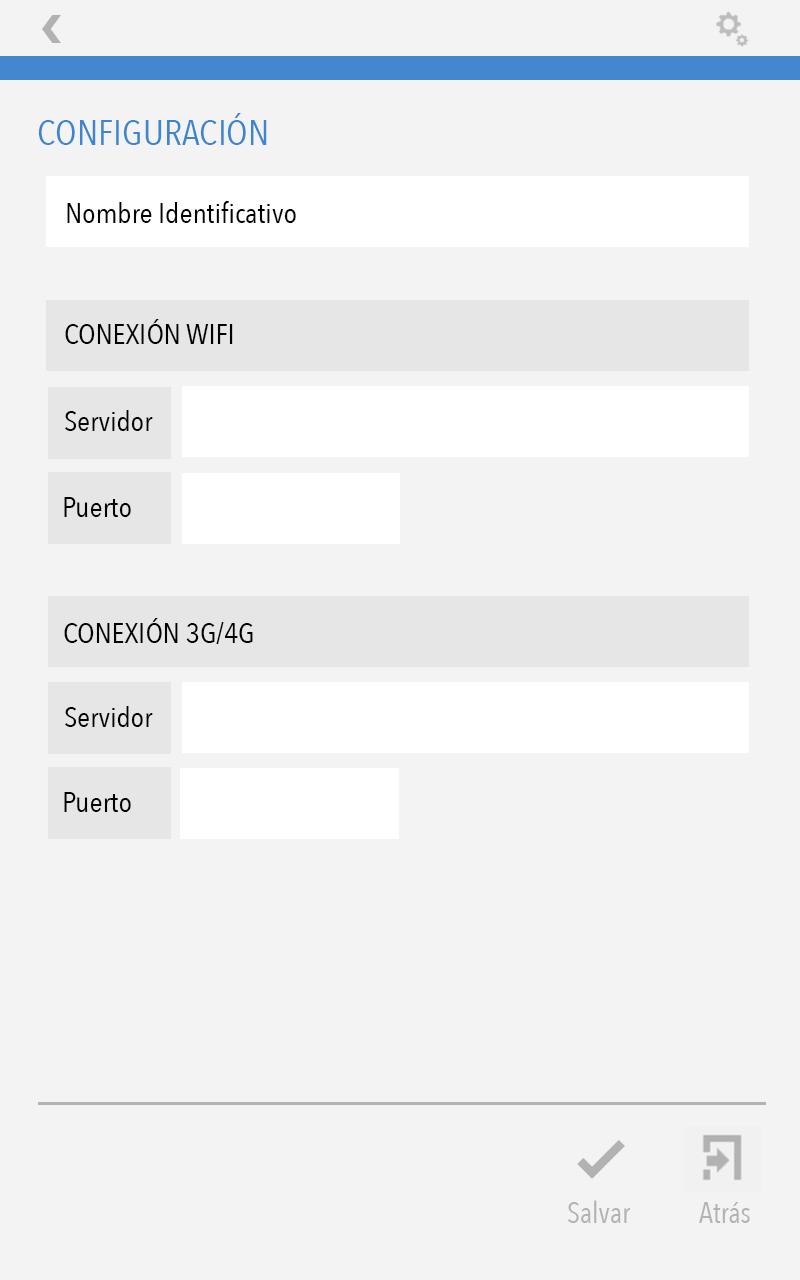Tap the back chevron arrow icon
Image resolution: width=800 pixels, height=1280 pixels.
(52, 29)
